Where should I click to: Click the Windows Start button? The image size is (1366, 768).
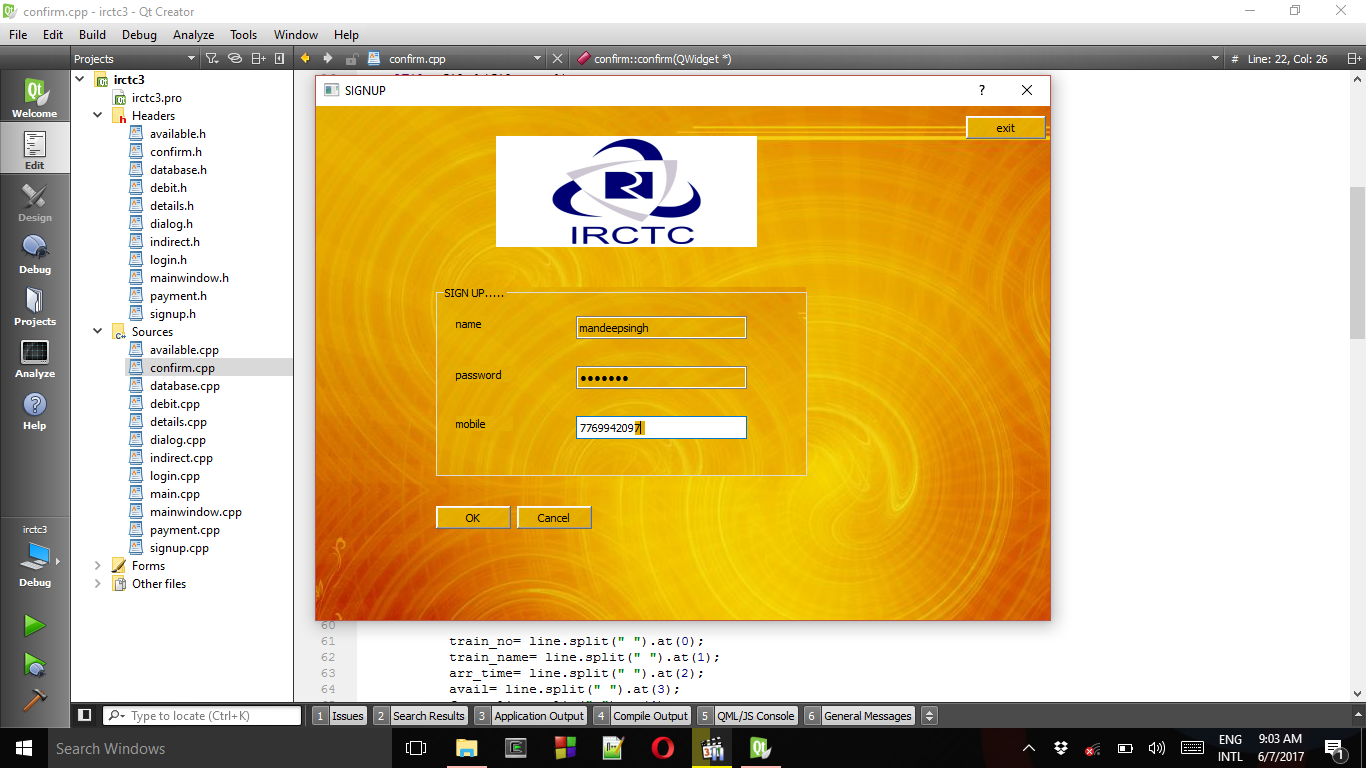click(23, 748)
